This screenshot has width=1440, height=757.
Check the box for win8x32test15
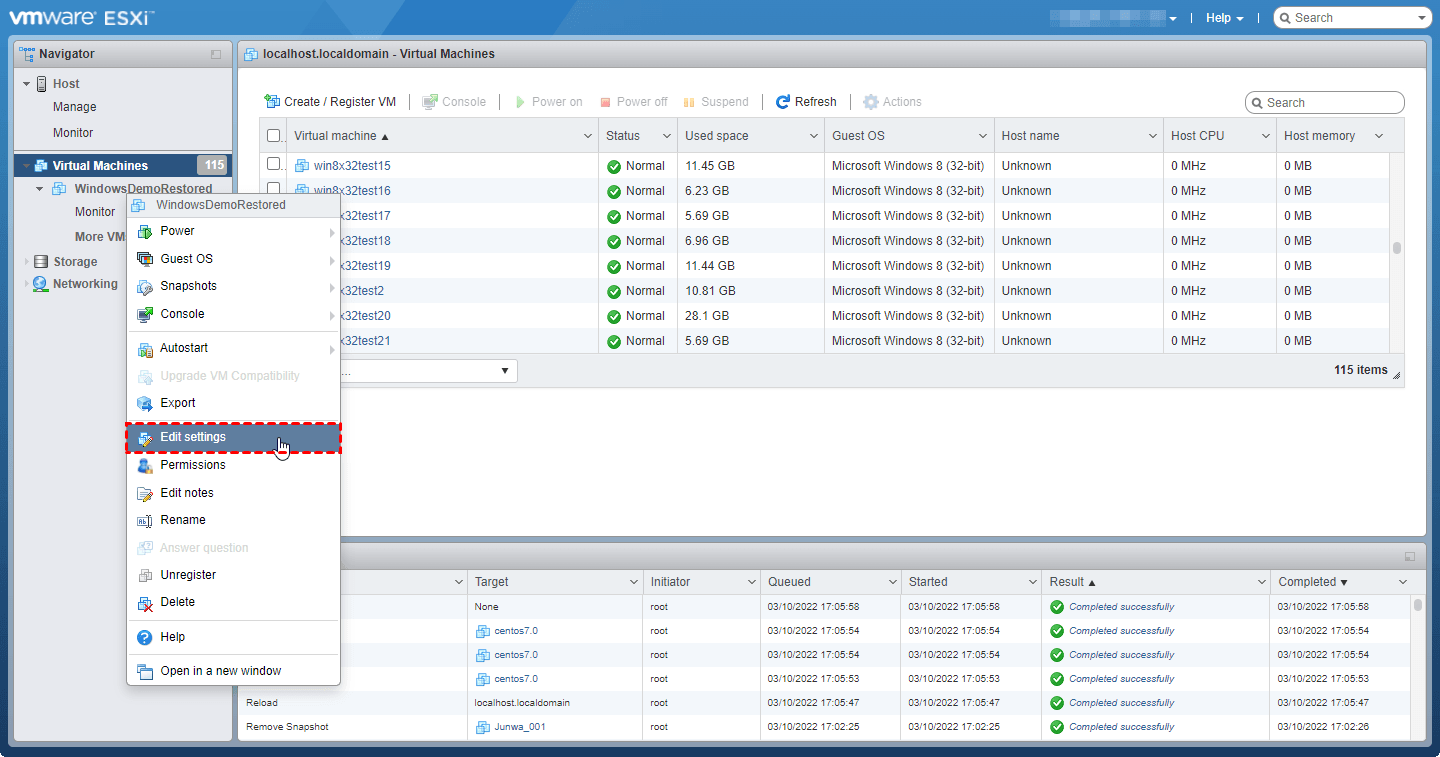pyautogui.click(x=274, y=165)
